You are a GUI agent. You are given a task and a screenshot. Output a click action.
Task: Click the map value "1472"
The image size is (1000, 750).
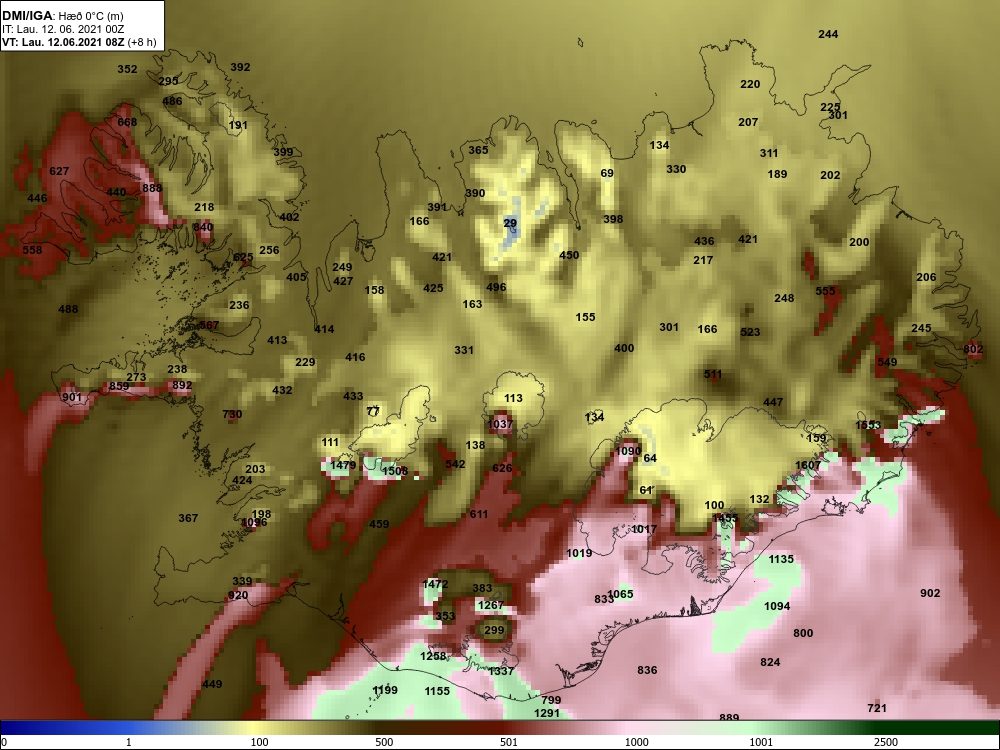click(435, 584)
